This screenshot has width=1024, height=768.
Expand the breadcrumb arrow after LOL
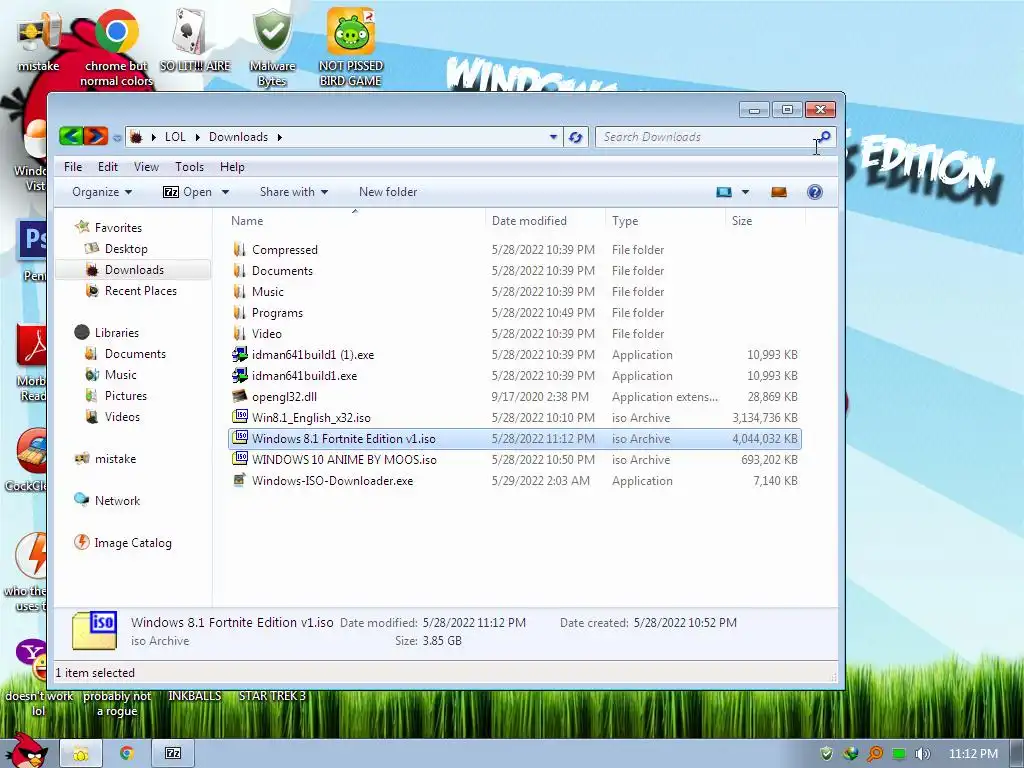coord(197,137)
